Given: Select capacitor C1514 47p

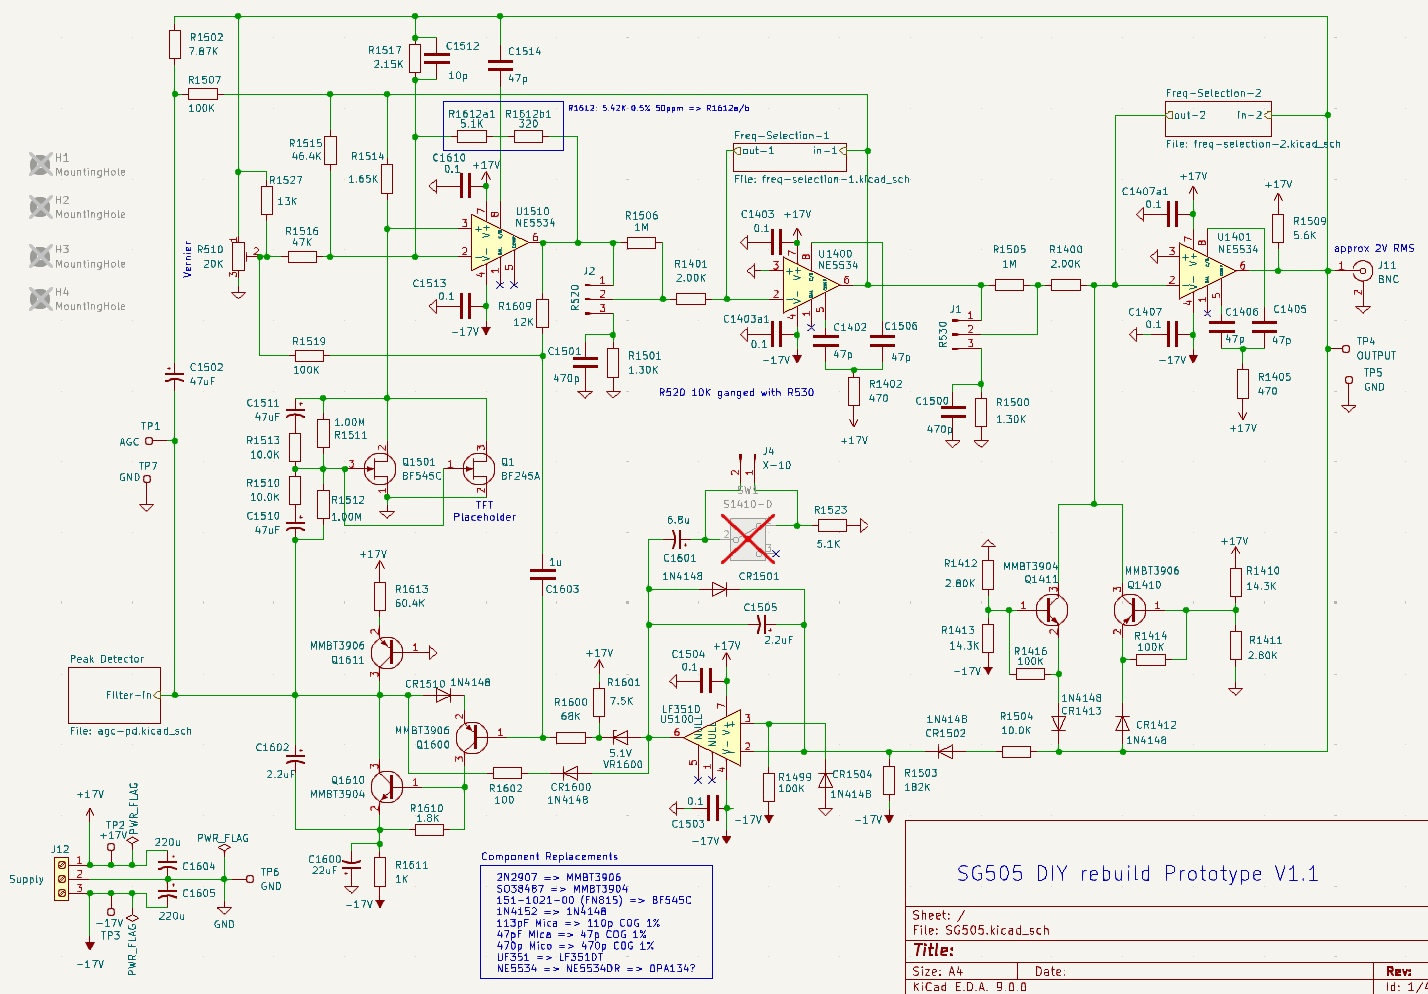Looking at the screenshot, I should (x=500, y=65).
